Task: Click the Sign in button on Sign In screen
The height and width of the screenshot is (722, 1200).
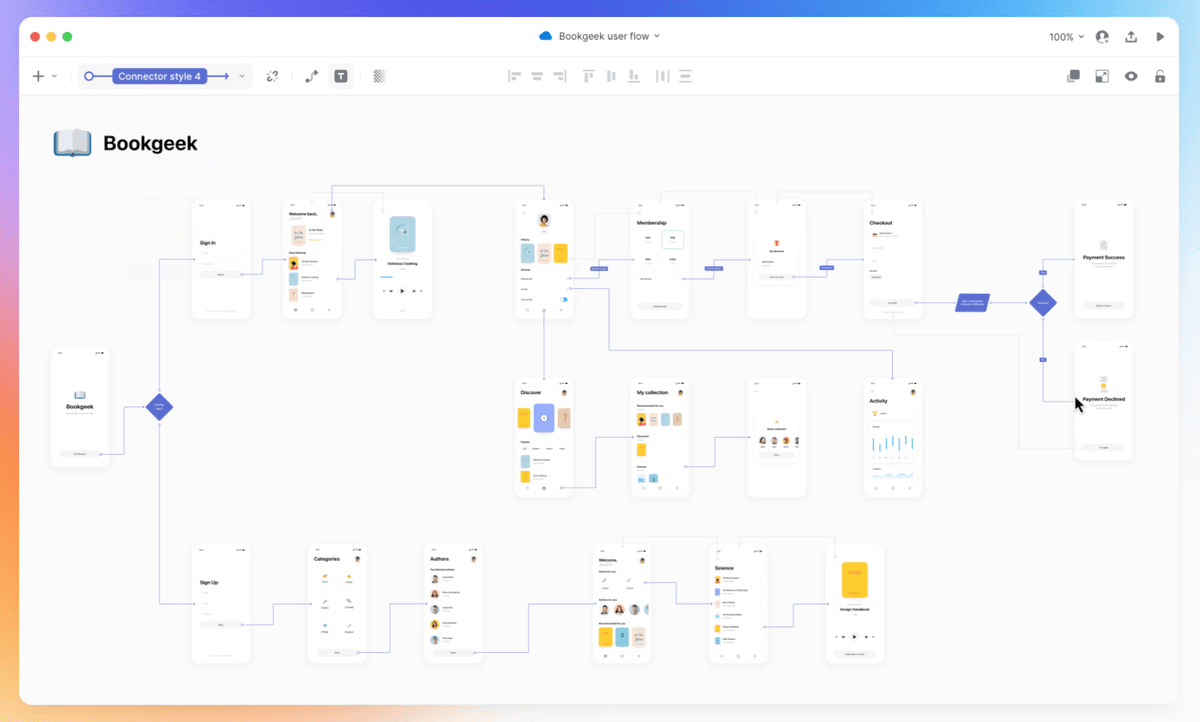Action: 221,274
